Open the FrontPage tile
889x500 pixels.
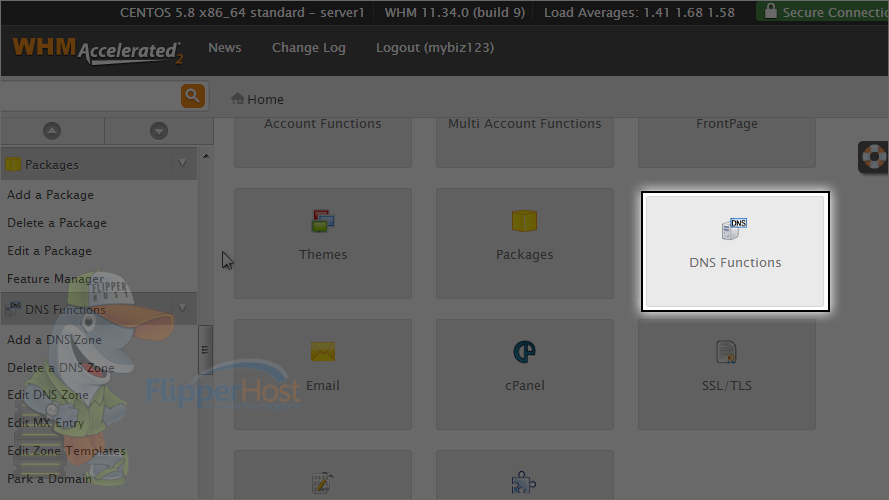point(726,143)
